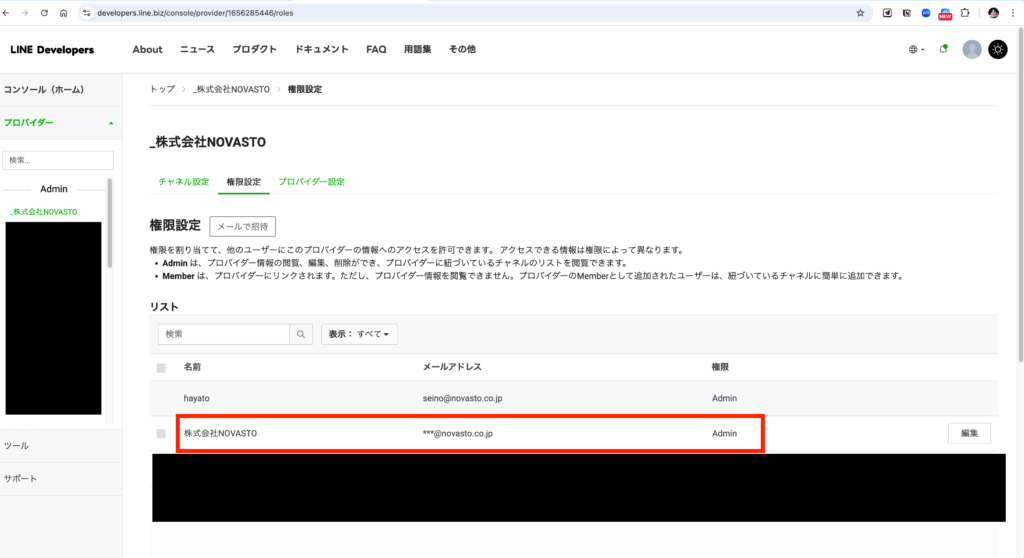Click the notification bell icon
1024x558 pixels.
[x=943, y=49]
